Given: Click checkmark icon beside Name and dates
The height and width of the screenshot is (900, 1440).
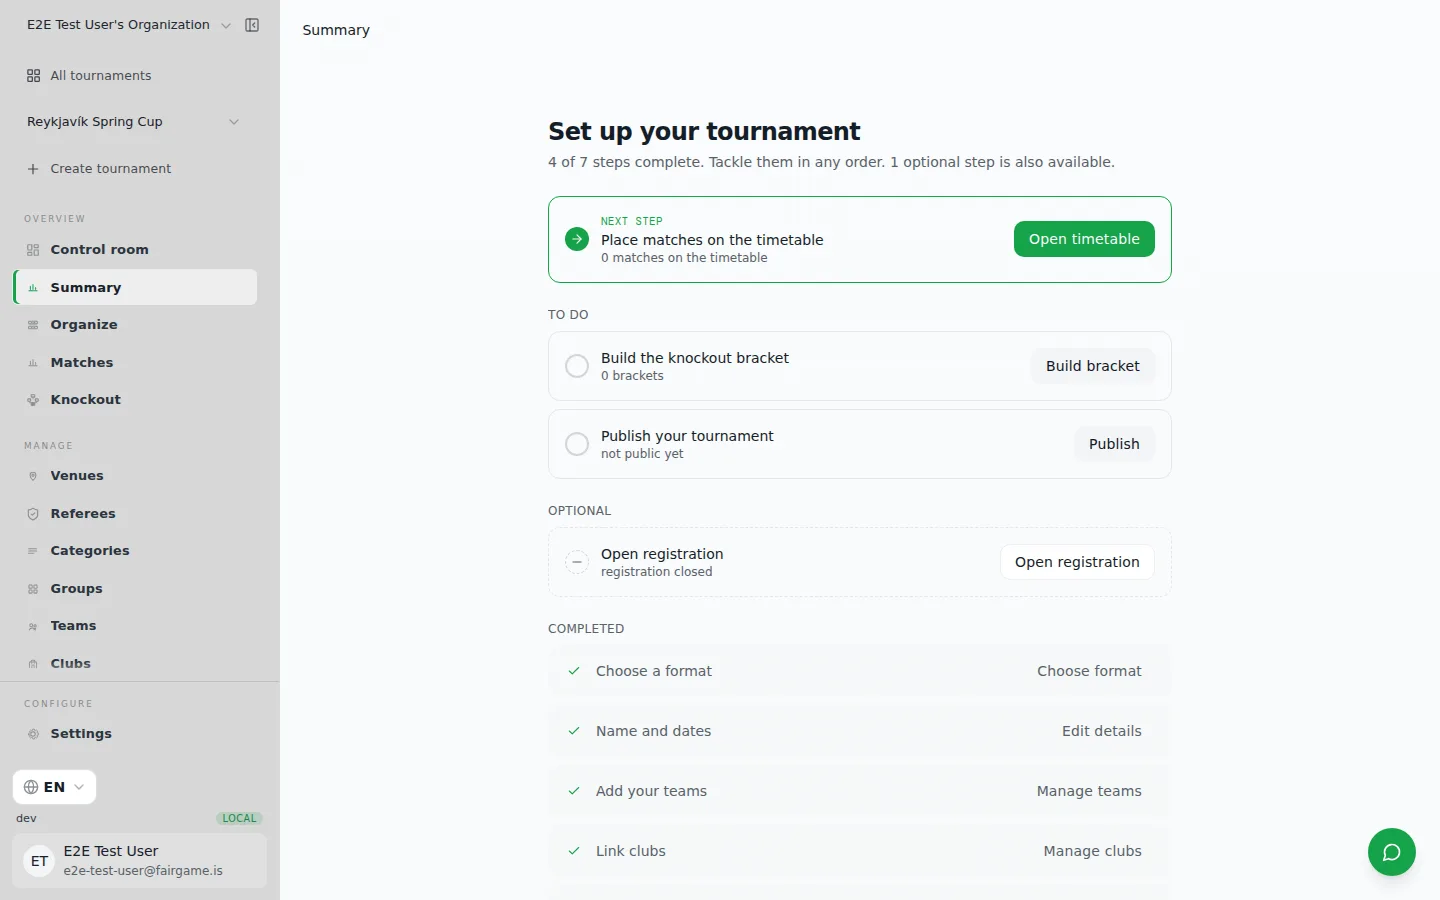Looking at the screenshot, I should pos(574,731).
